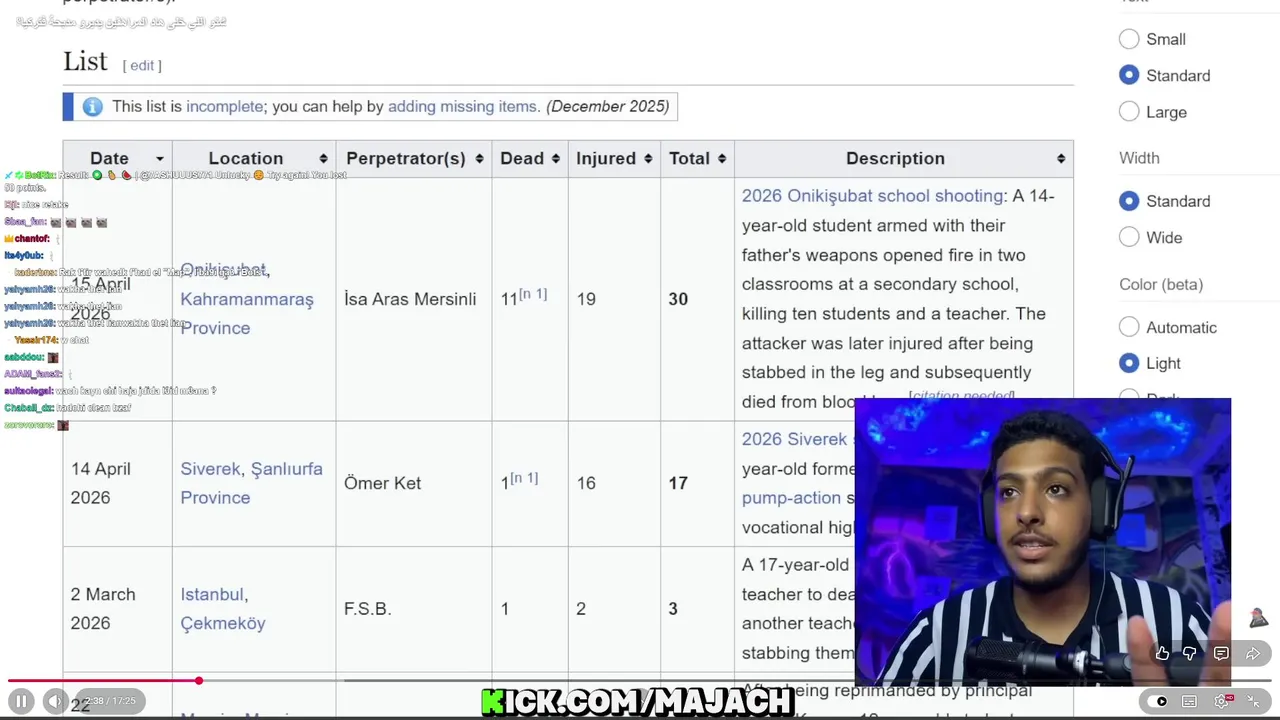This screenshot has height=720, width=1280.
Task: Click the total value 17
Action: pyautogui.click(x=678, y=483)
